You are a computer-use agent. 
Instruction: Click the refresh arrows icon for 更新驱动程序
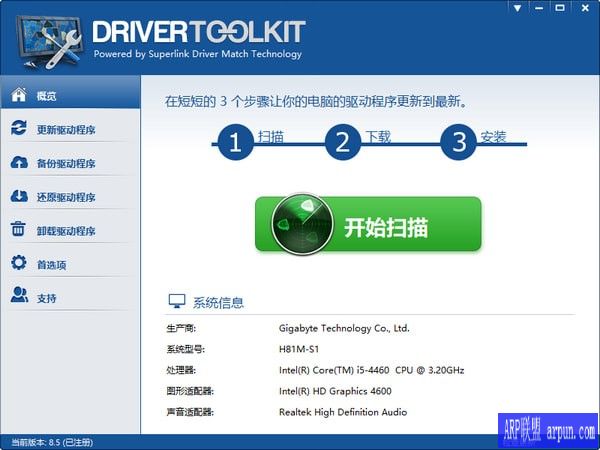pos(18,128)
